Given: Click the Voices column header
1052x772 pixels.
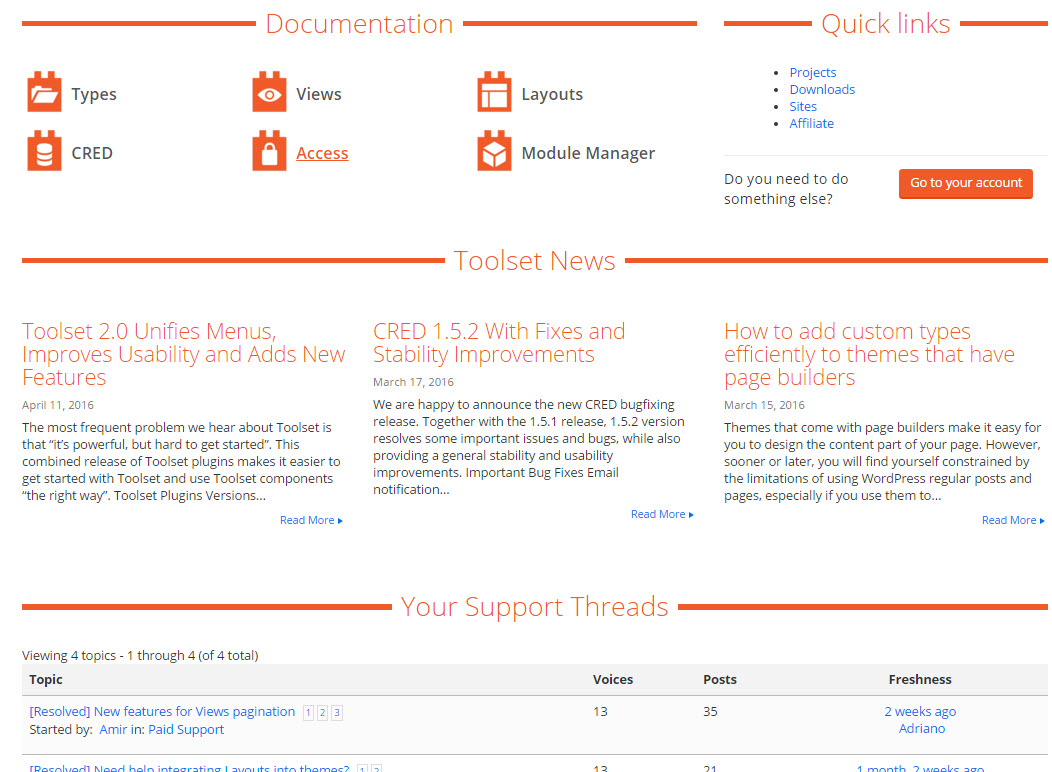Looking at the screenshot, I should point(613,679).
